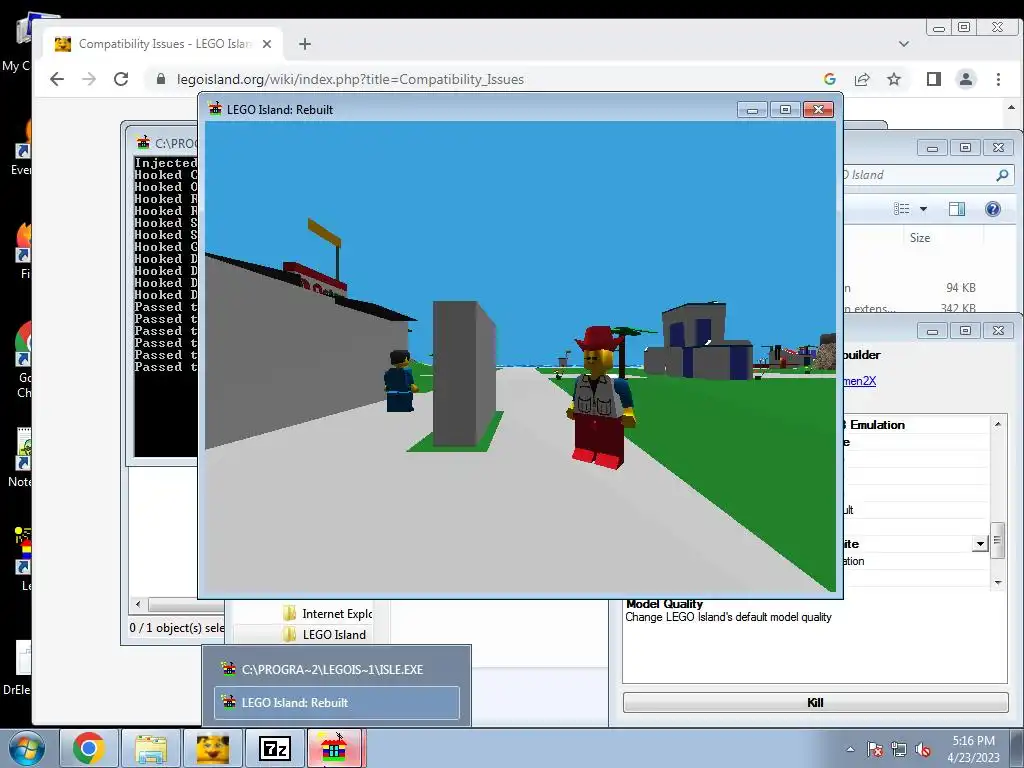1024x768 pixels.
Task: Click the LEGO Island face taskbar icon
Action: coord(212,748)
